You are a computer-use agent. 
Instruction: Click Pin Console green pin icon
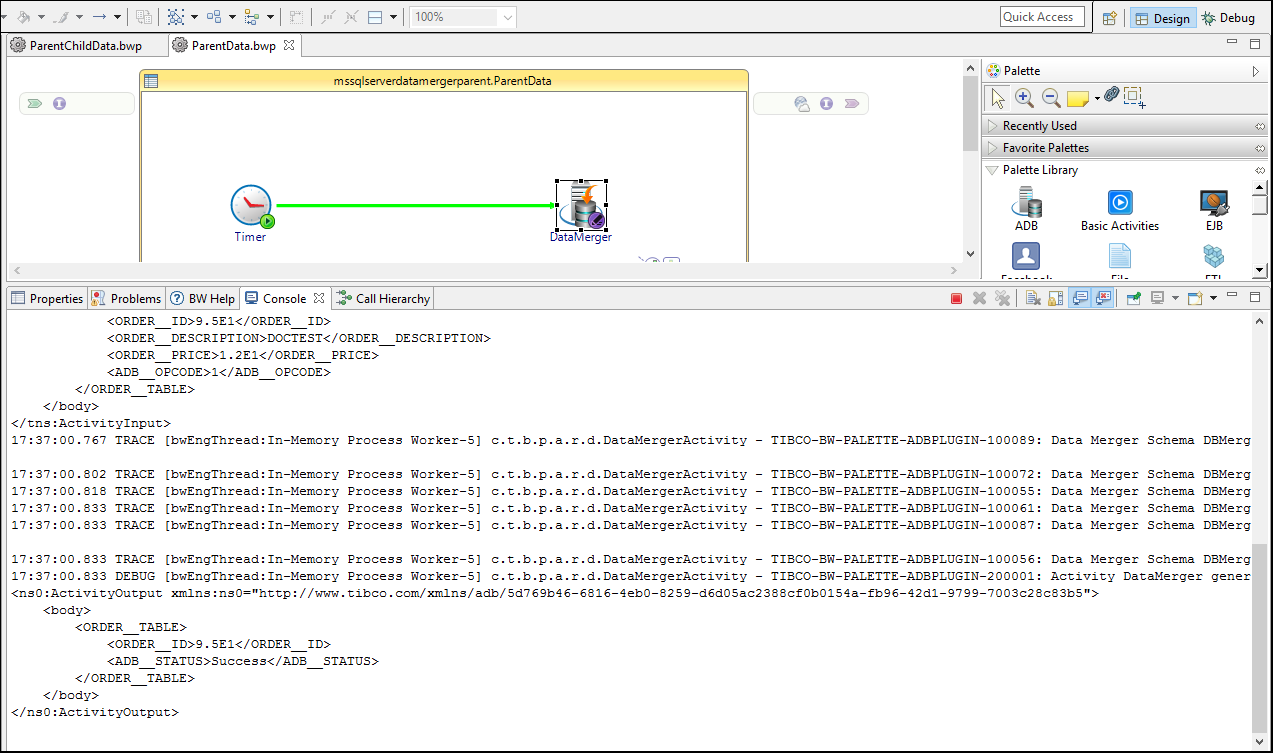pyautogui.click(x=1133, y=298)
